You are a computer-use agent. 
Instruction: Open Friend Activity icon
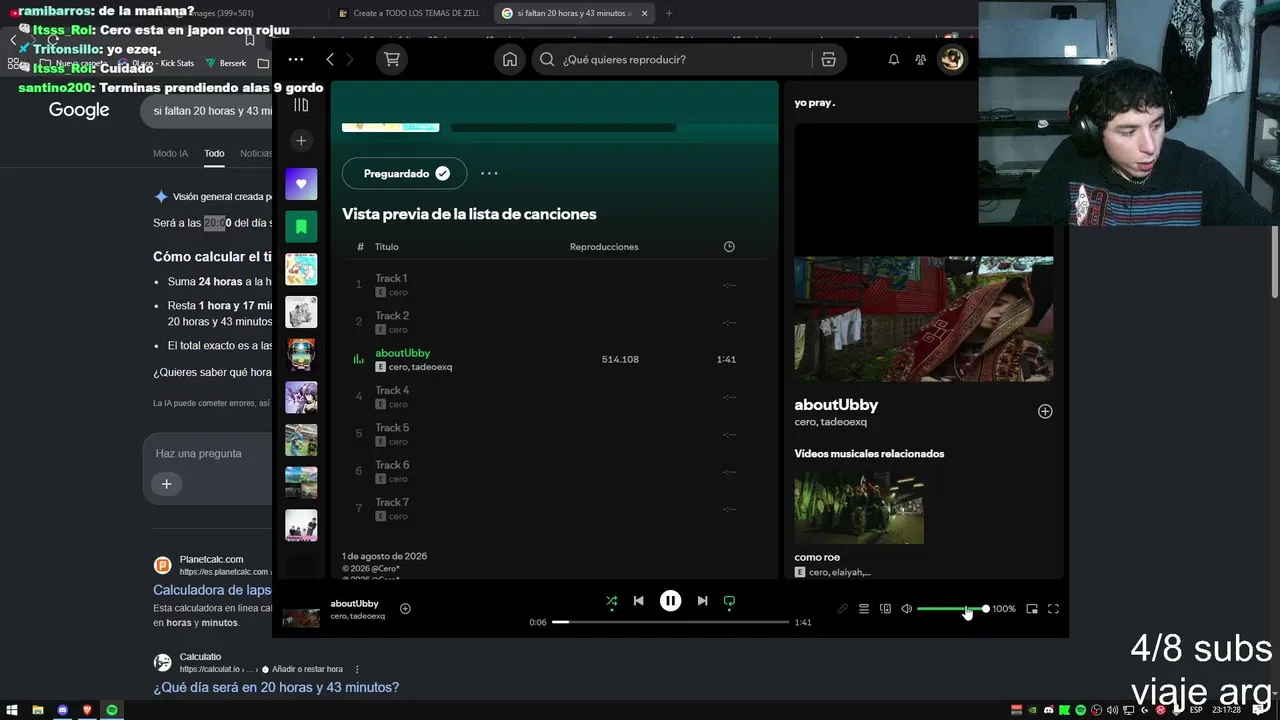point(921,60)
